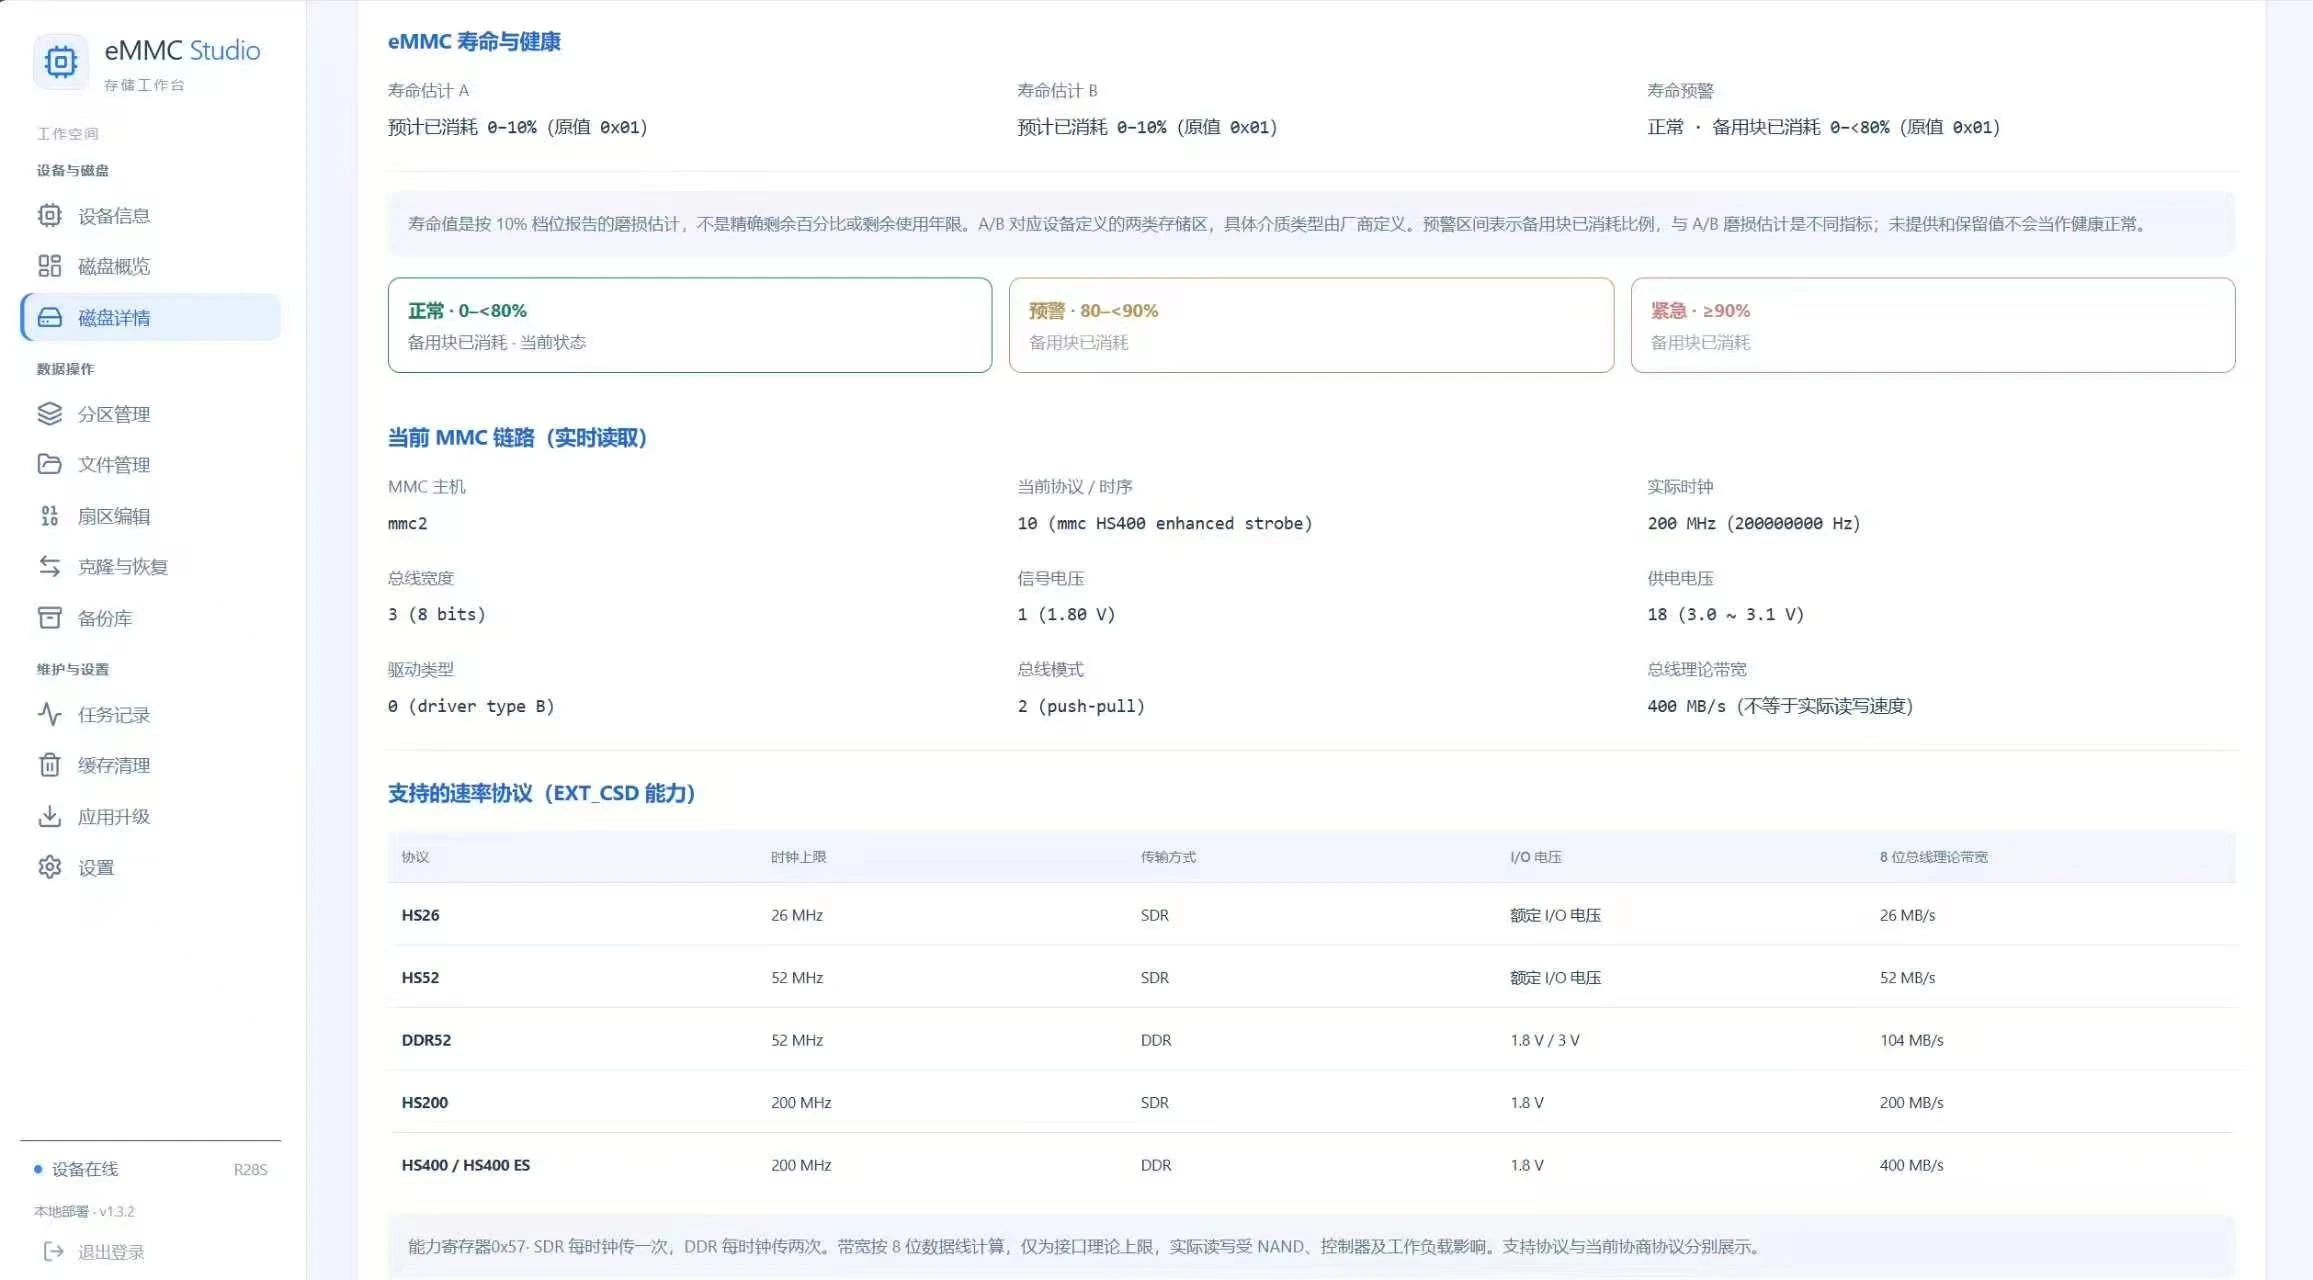Select 文件管理 sidebar entry

[x=150, y=464]
